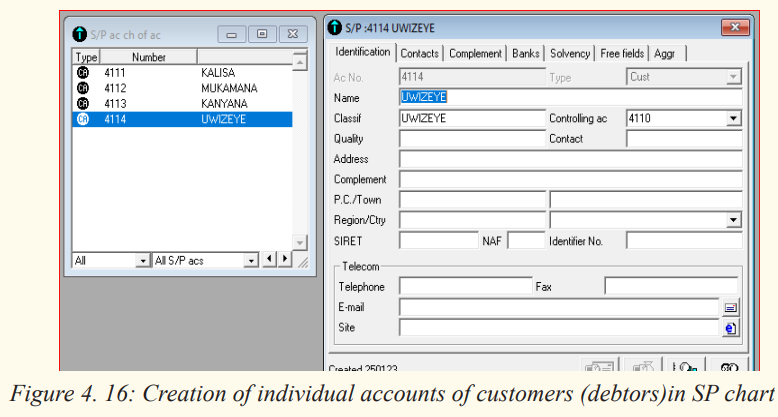This screenshot has height=417, width=778.
Task: Open the Solvency tab
Action: (570, 54)
